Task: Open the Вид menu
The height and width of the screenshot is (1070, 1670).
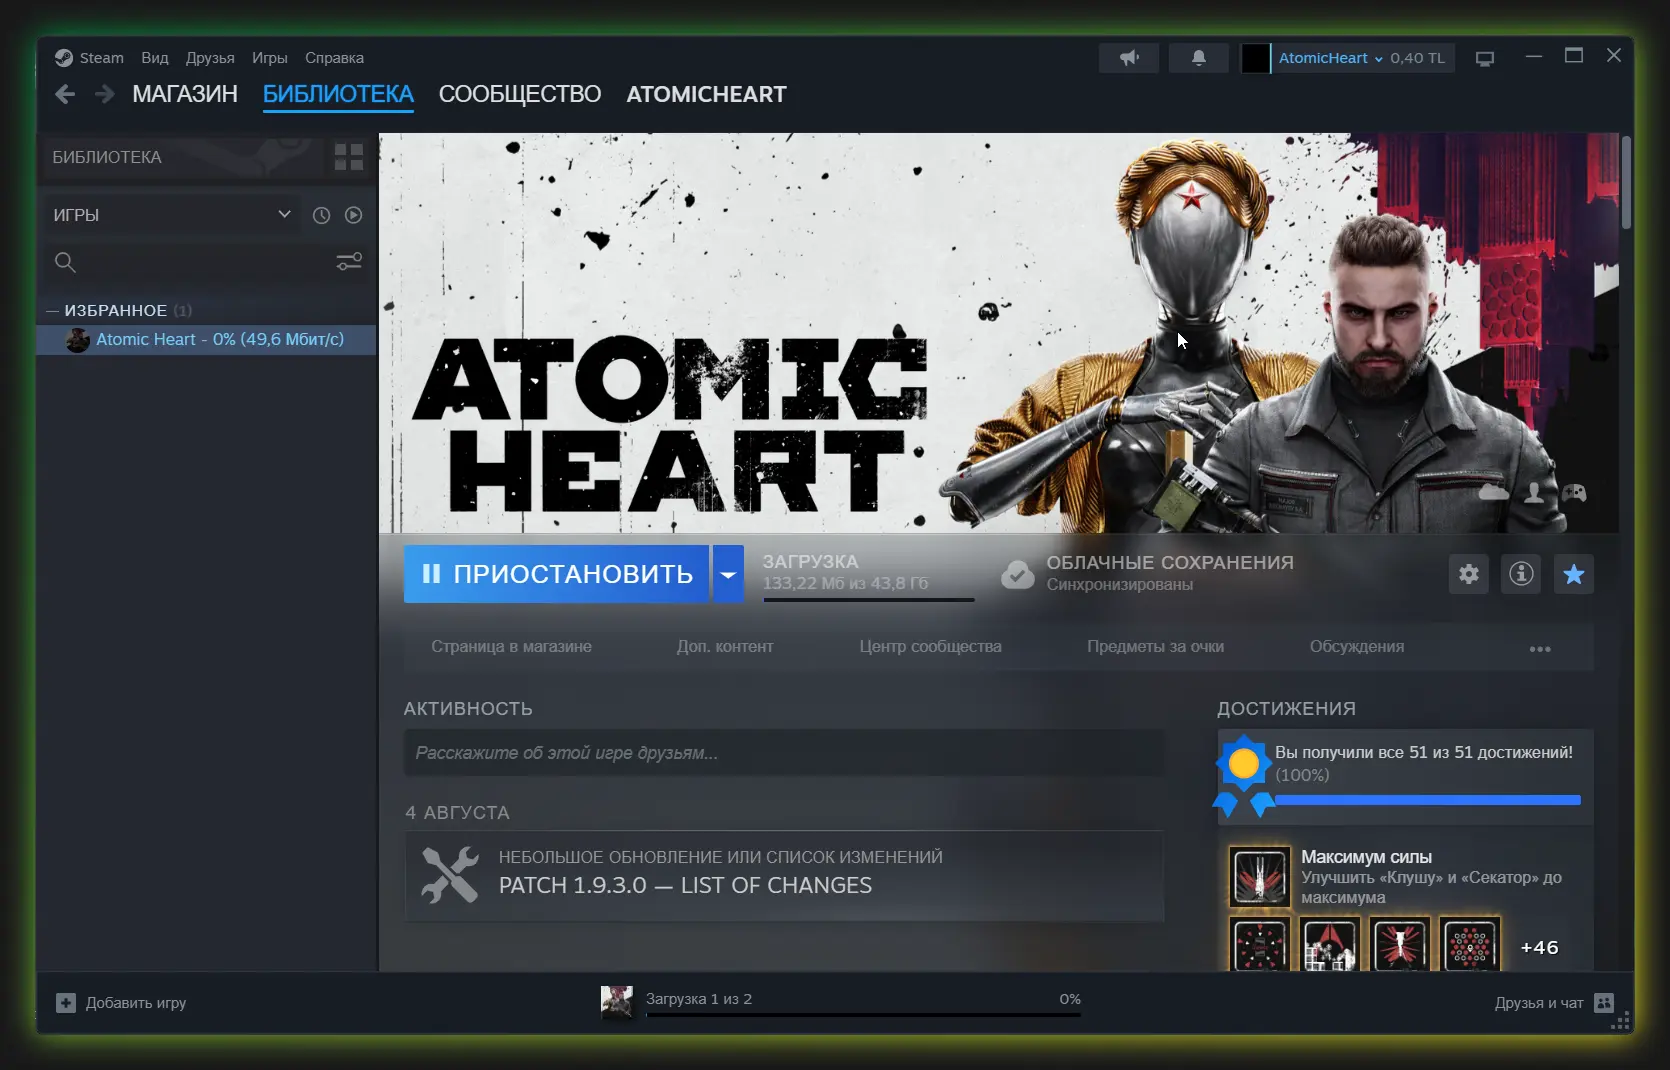Action: [x=155, y=58]
